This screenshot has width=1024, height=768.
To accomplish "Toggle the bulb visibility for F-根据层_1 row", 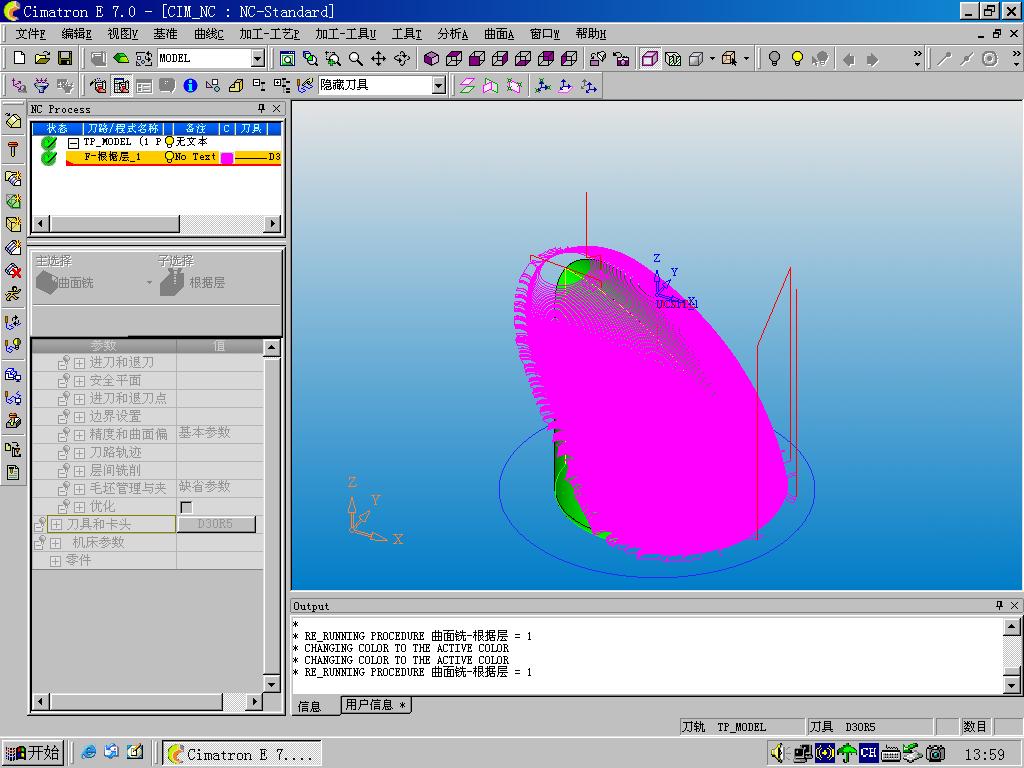I will pos(170,157).
